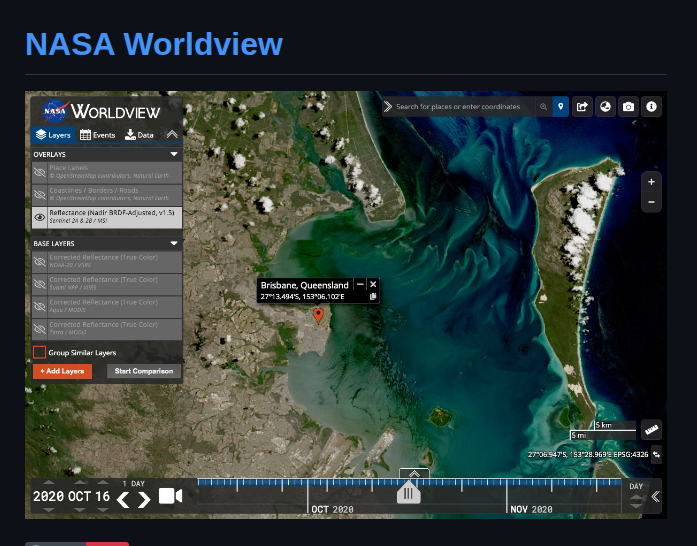Screen dimensions: 697x546
Task: Click the 2020 year field
Action: 48,496
